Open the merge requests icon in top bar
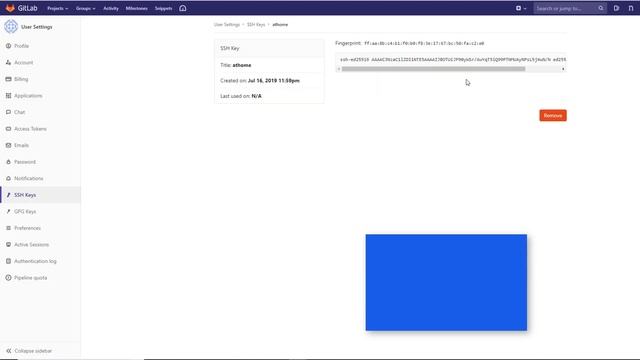The width and height of the screenshot is (640, 360). click(631, 8)
